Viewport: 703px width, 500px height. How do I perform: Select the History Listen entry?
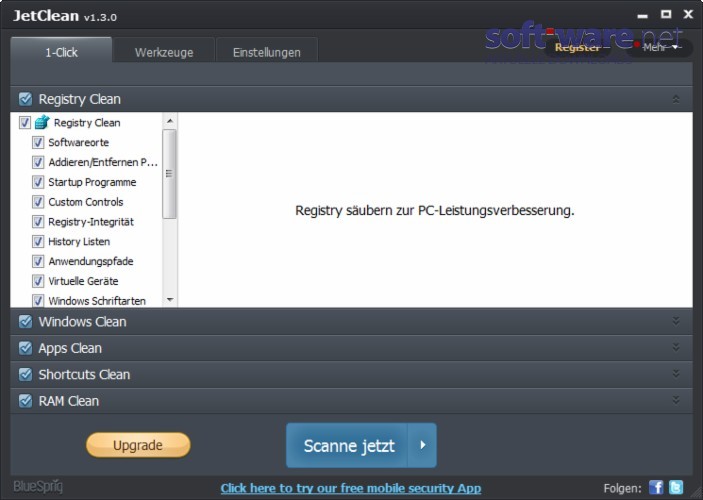[79, 241]
